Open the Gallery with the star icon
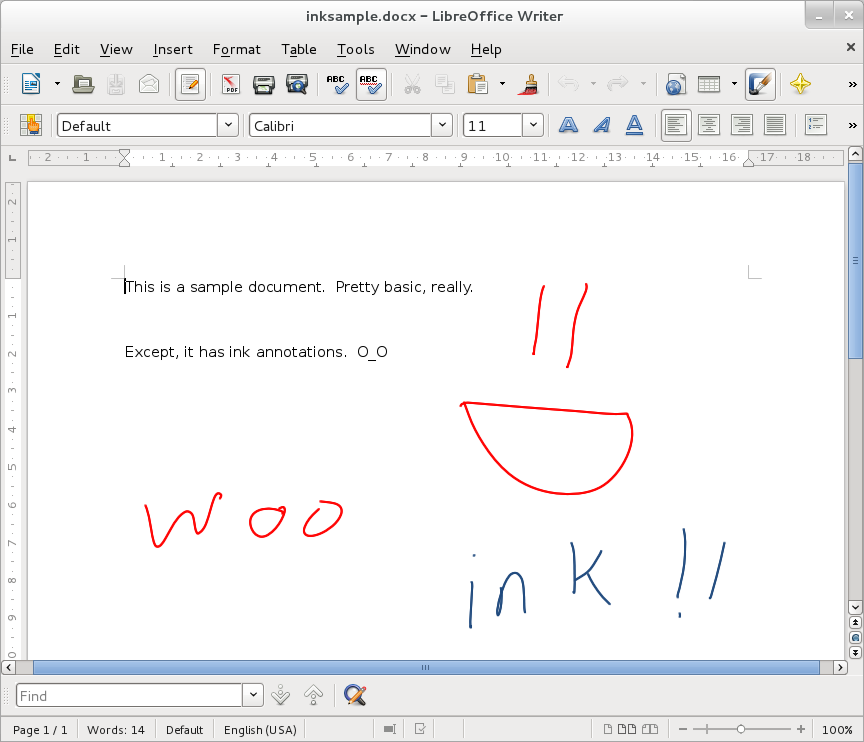864x742 pixels. click(x=800, y=84)
